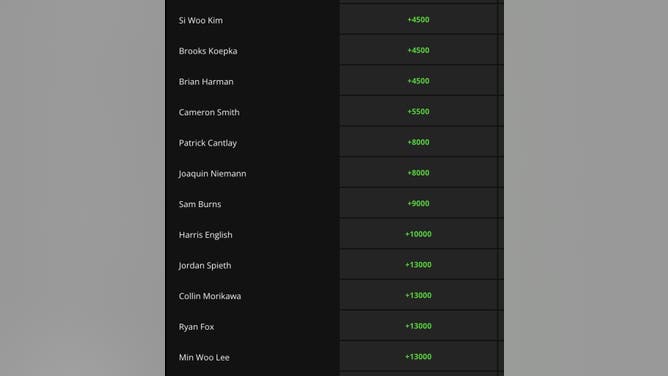668x376 pixels.
Task: Select Joaquin Niemann +8000 odds
Action: click(418, 173)
